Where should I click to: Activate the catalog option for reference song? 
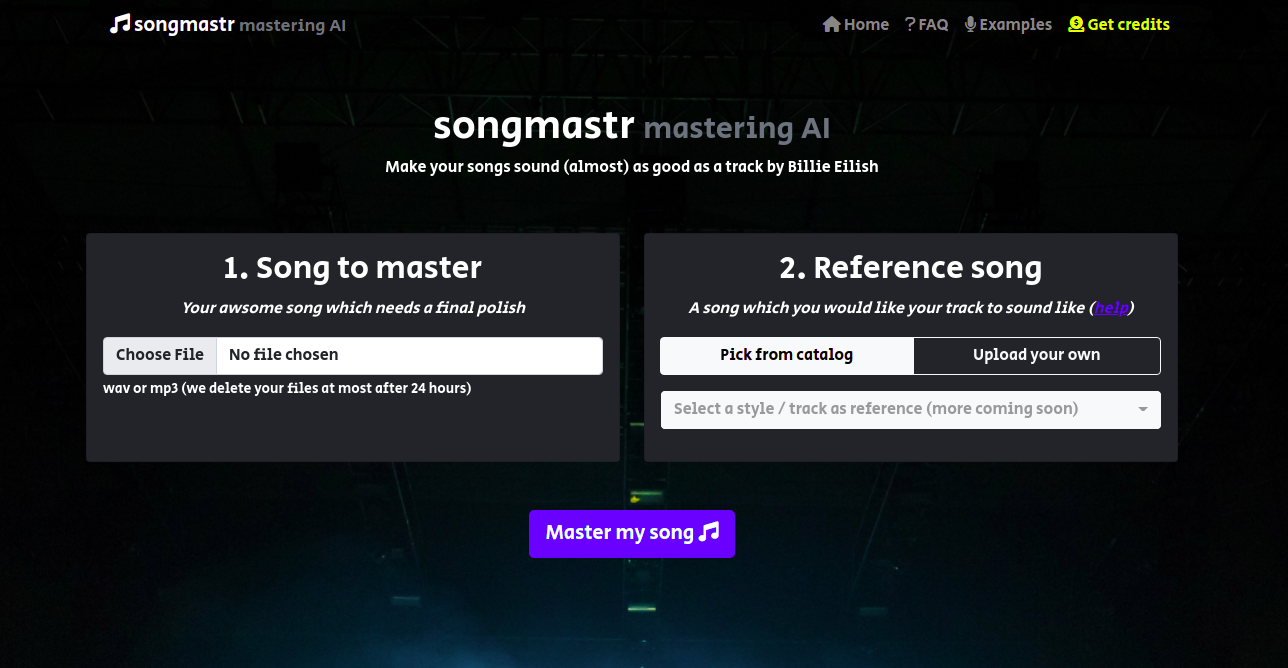(x=786, y=355)
